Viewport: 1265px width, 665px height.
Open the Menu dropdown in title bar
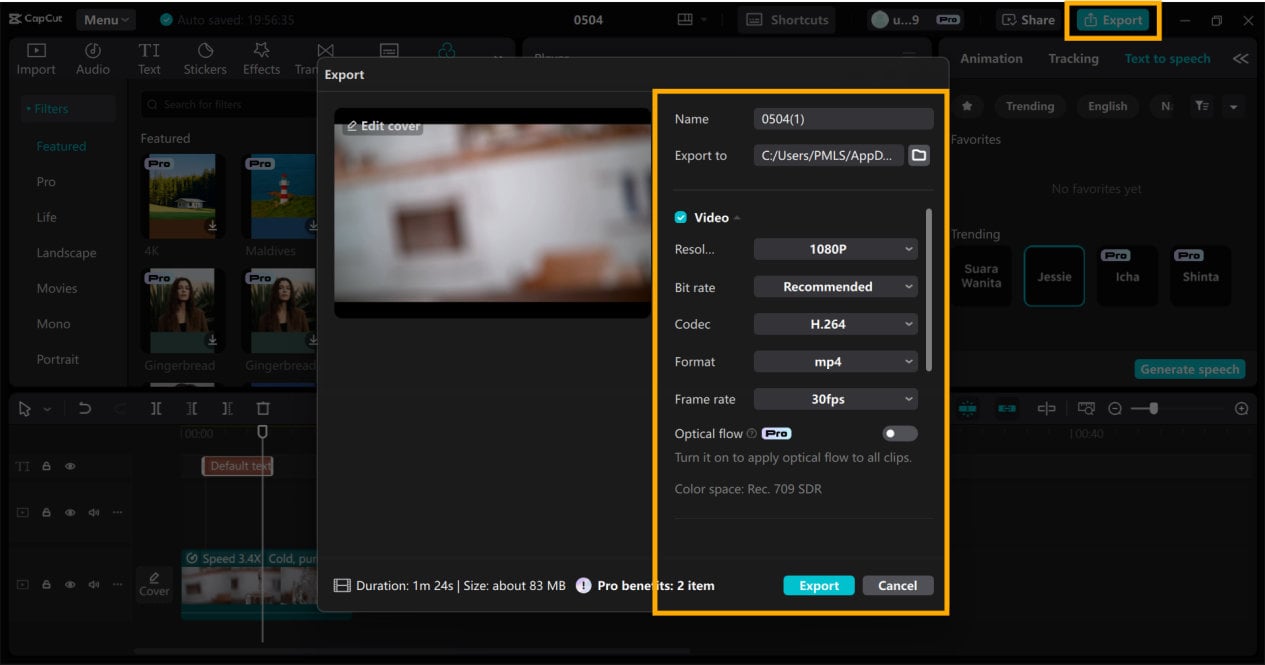point(107,20)
